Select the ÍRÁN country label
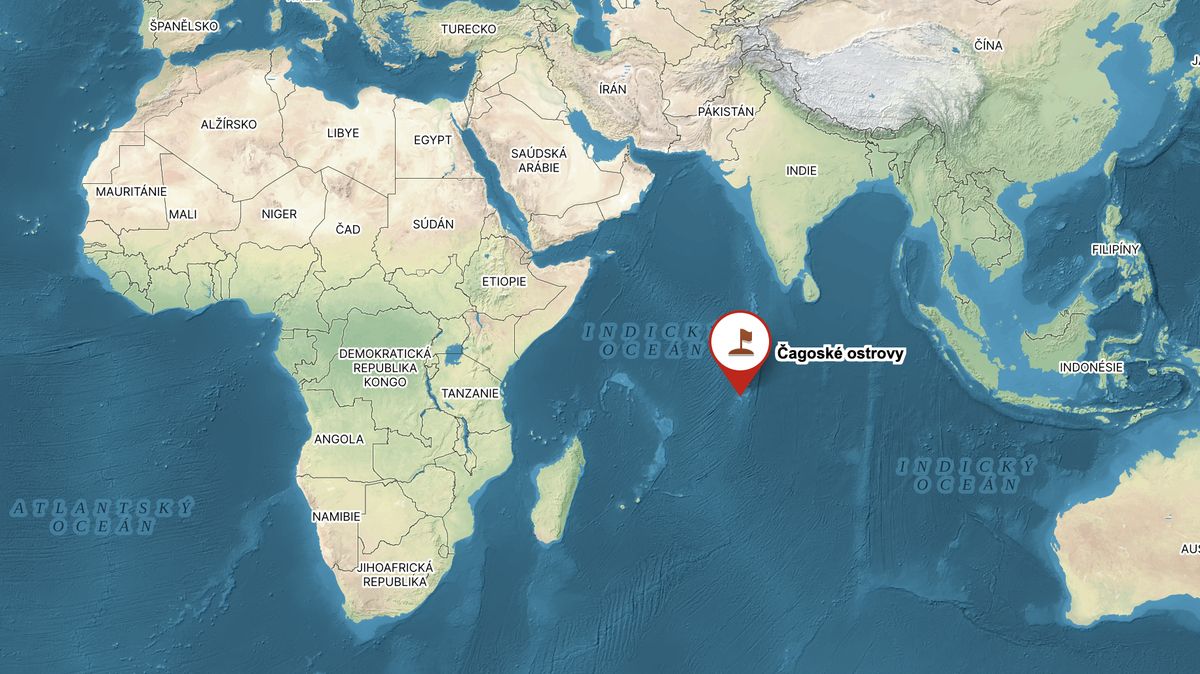 (x=612, y=89)
